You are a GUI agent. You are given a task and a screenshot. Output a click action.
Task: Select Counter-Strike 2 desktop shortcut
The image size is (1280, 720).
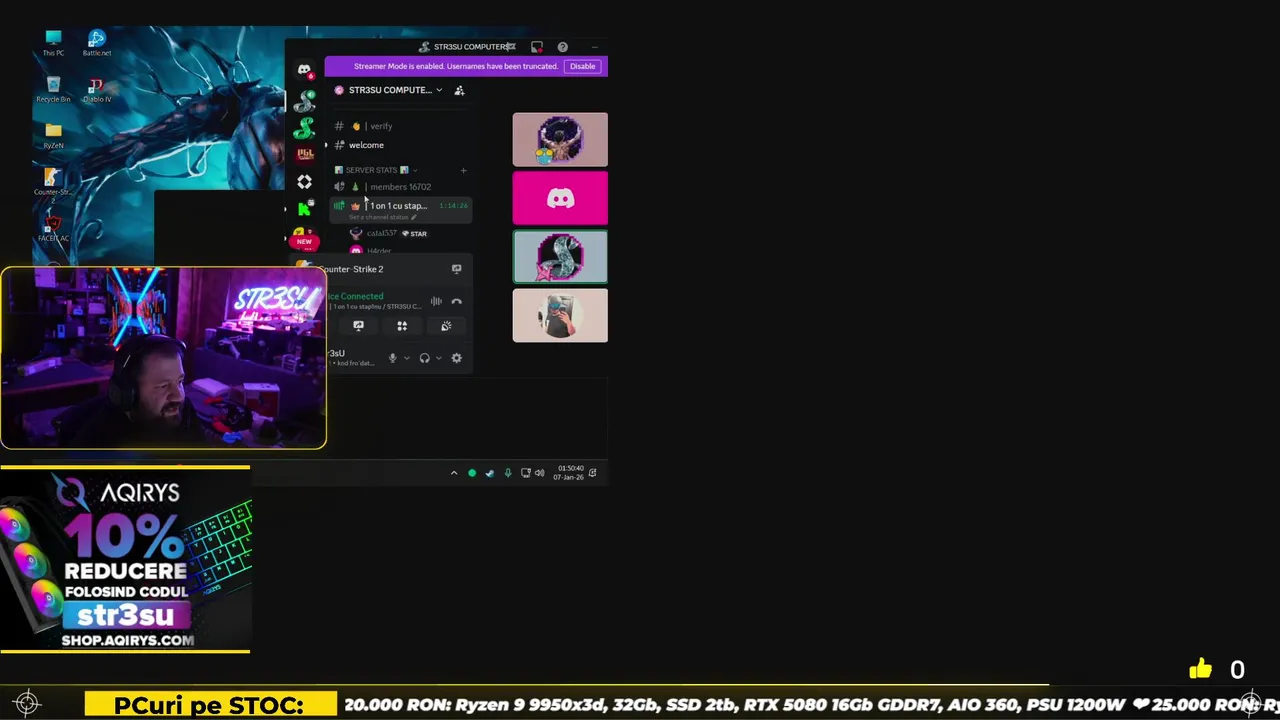(x=52, y=184)
